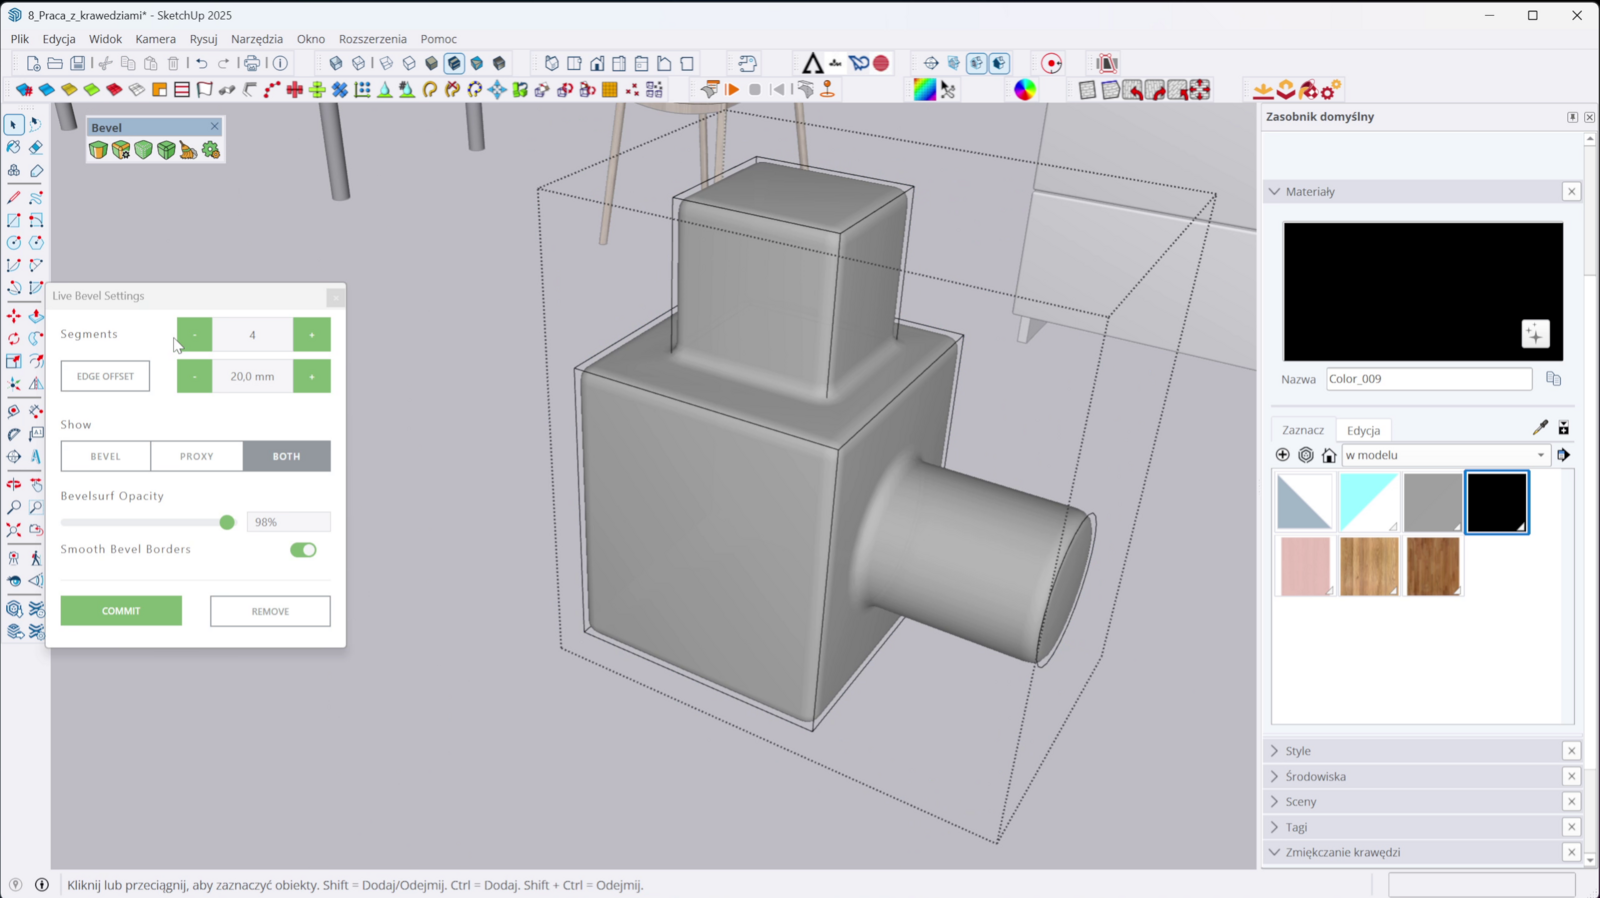The image size is (1600, 898).
Task: Open the Rozszerzenia menu
Action: [372, 39]
